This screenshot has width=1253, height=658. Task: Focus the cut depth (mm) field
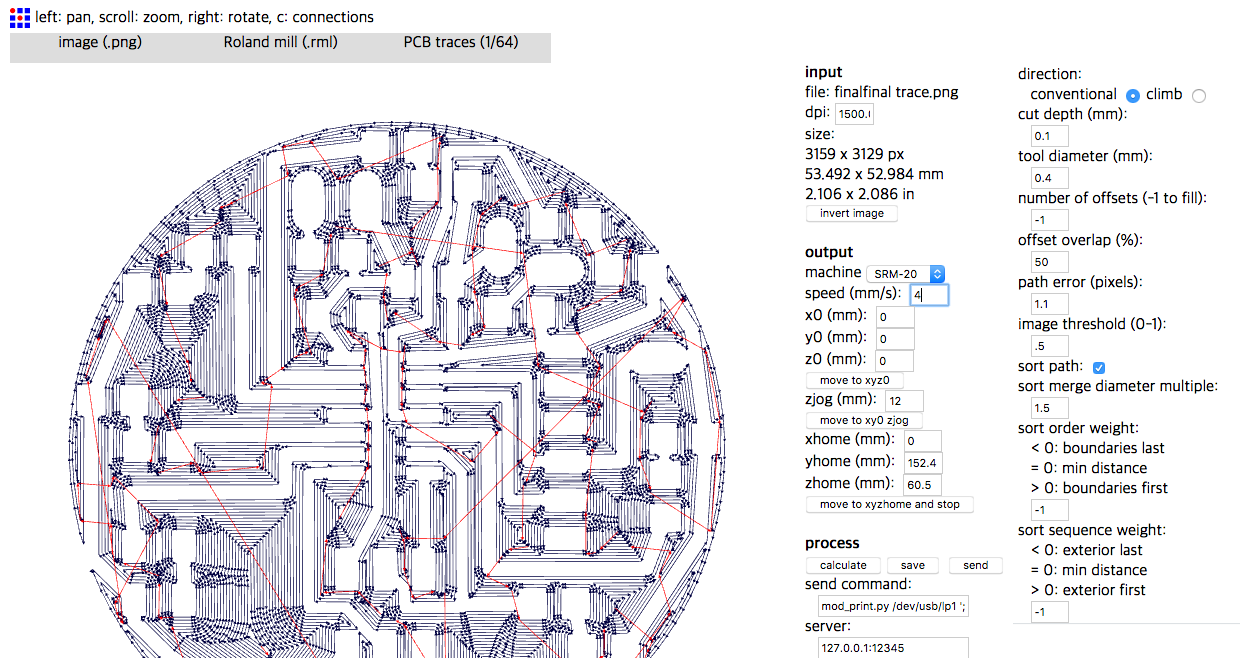(1049, 136)
